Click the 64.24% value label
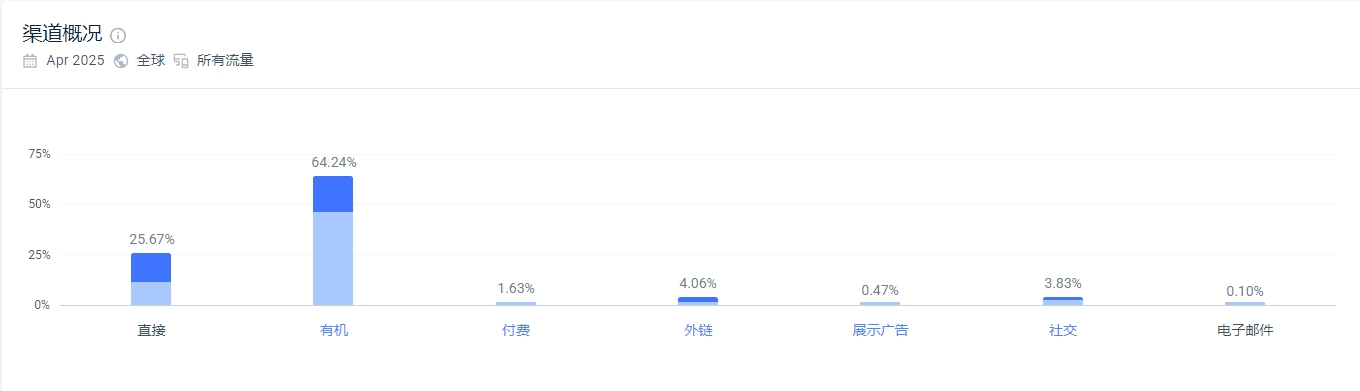Image resolution: width=1360 pixels, height=391 pixels. click(334, 162)
